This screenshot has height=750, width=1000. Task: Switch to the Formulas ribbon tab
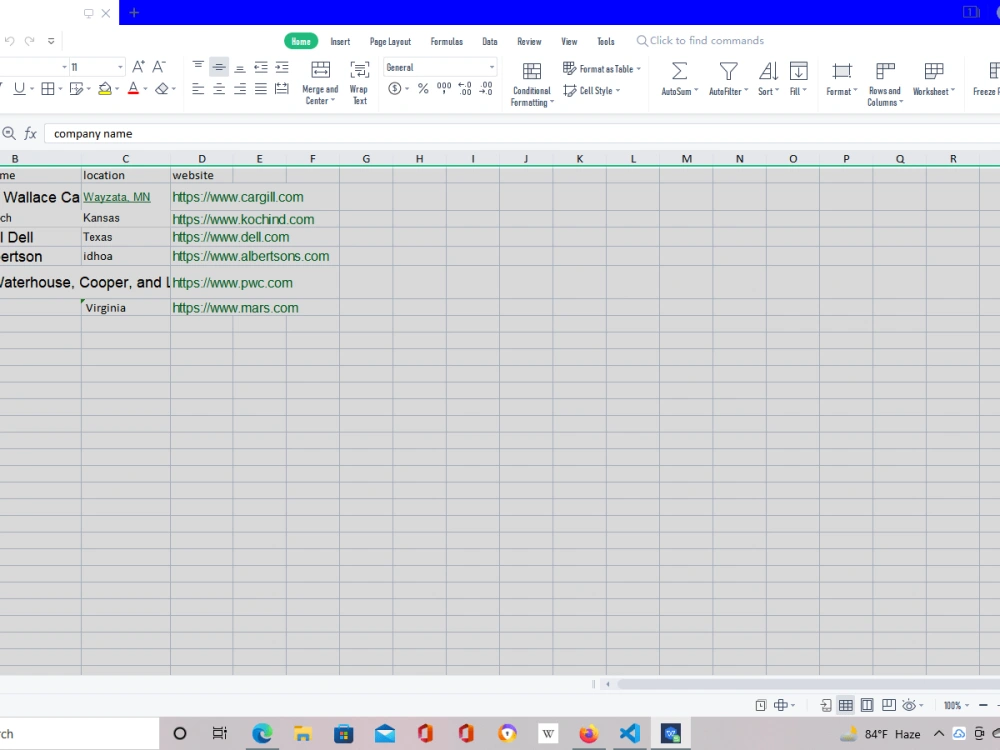pyautogui.click(x=446, y=41)
